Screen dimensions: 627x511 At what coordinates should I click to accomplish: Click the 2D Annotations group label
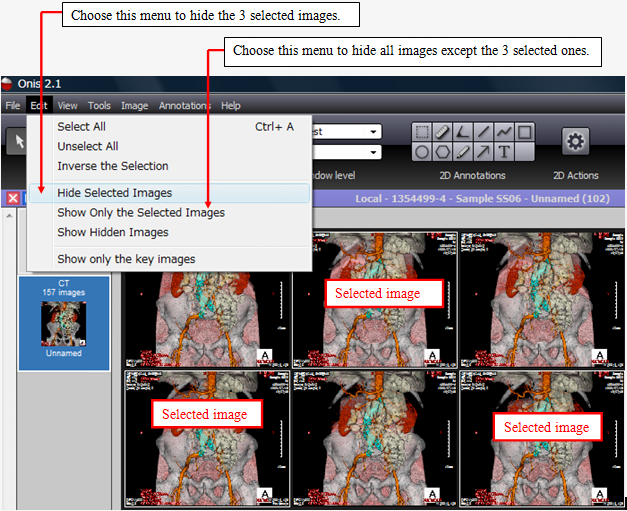(x=472, y=176)
